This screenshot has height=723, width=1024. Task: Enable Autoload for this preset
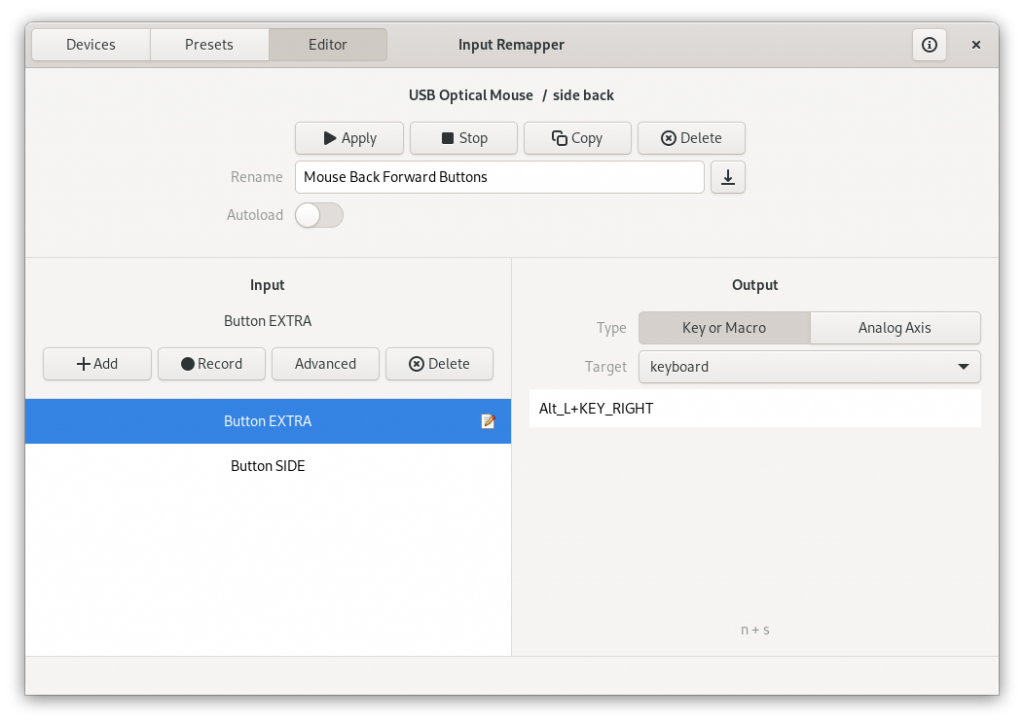click(318, 215)
